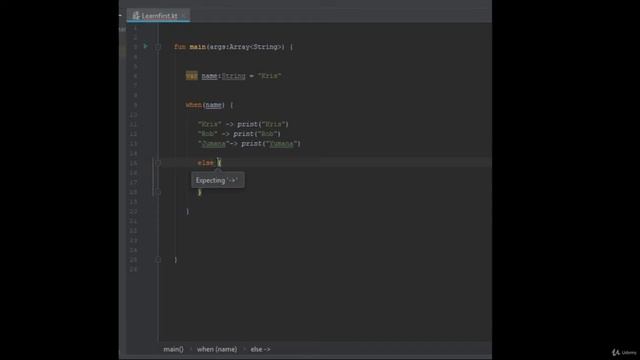Run main via green gutter arrow
Viewport: 640px width, 360px height.
tap(146, 46)
